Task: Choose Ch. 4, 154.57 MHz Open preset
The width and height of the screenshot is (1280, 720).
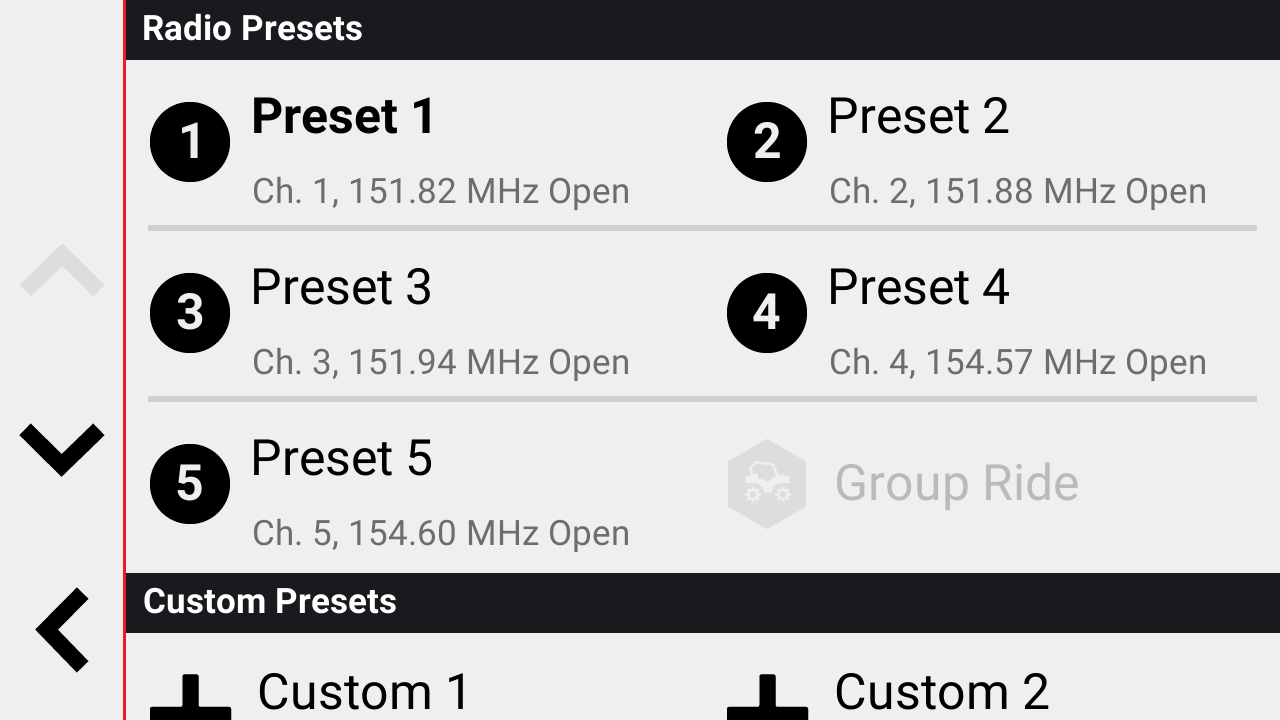Action: pyautogui.click(x=1018, y=362)
